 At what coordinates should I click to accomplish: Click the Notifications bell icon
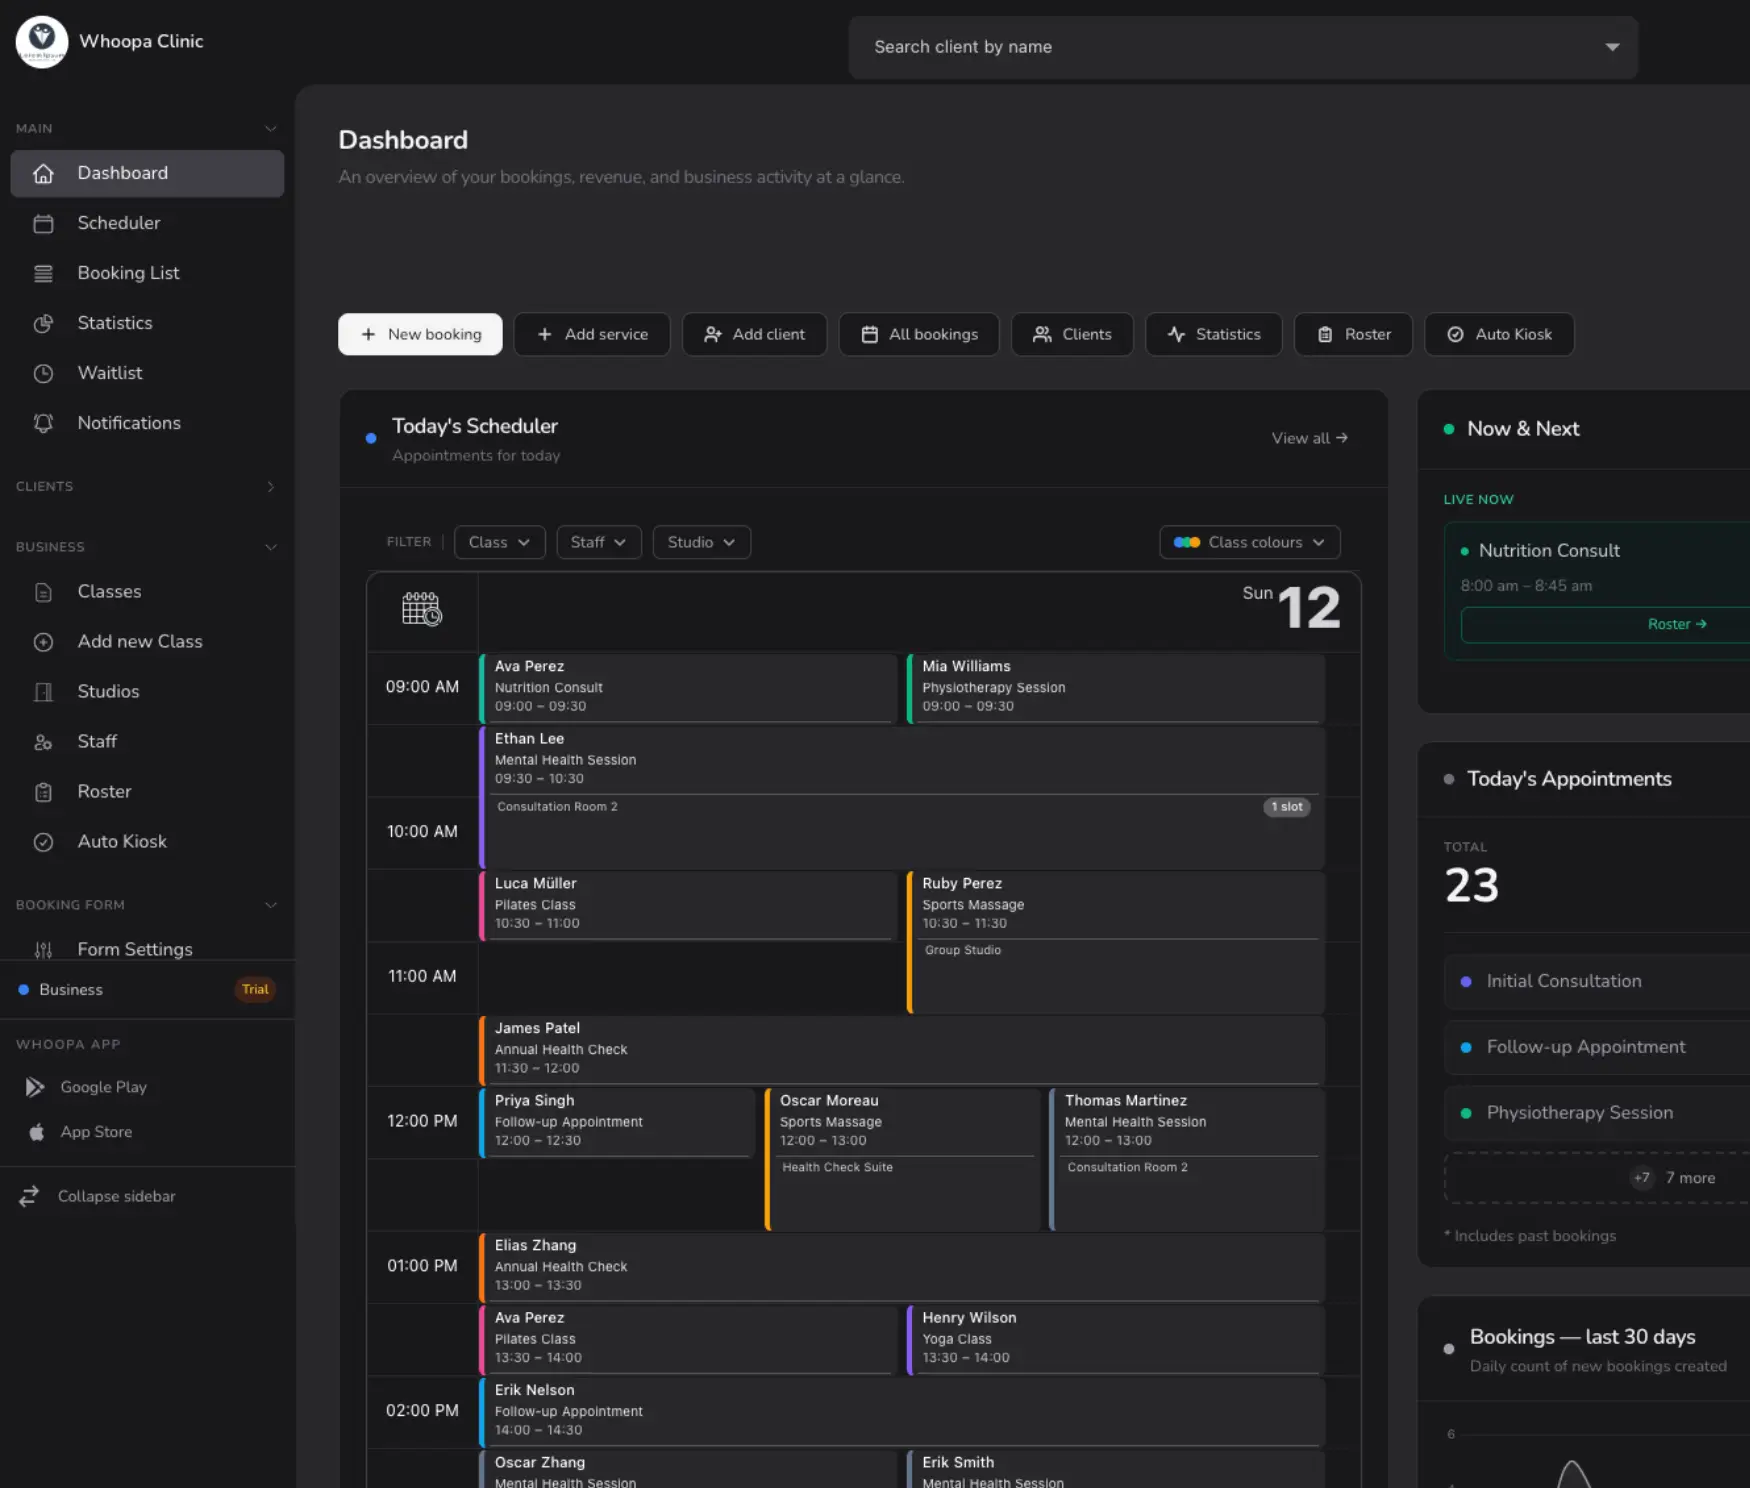pos(43,423)
